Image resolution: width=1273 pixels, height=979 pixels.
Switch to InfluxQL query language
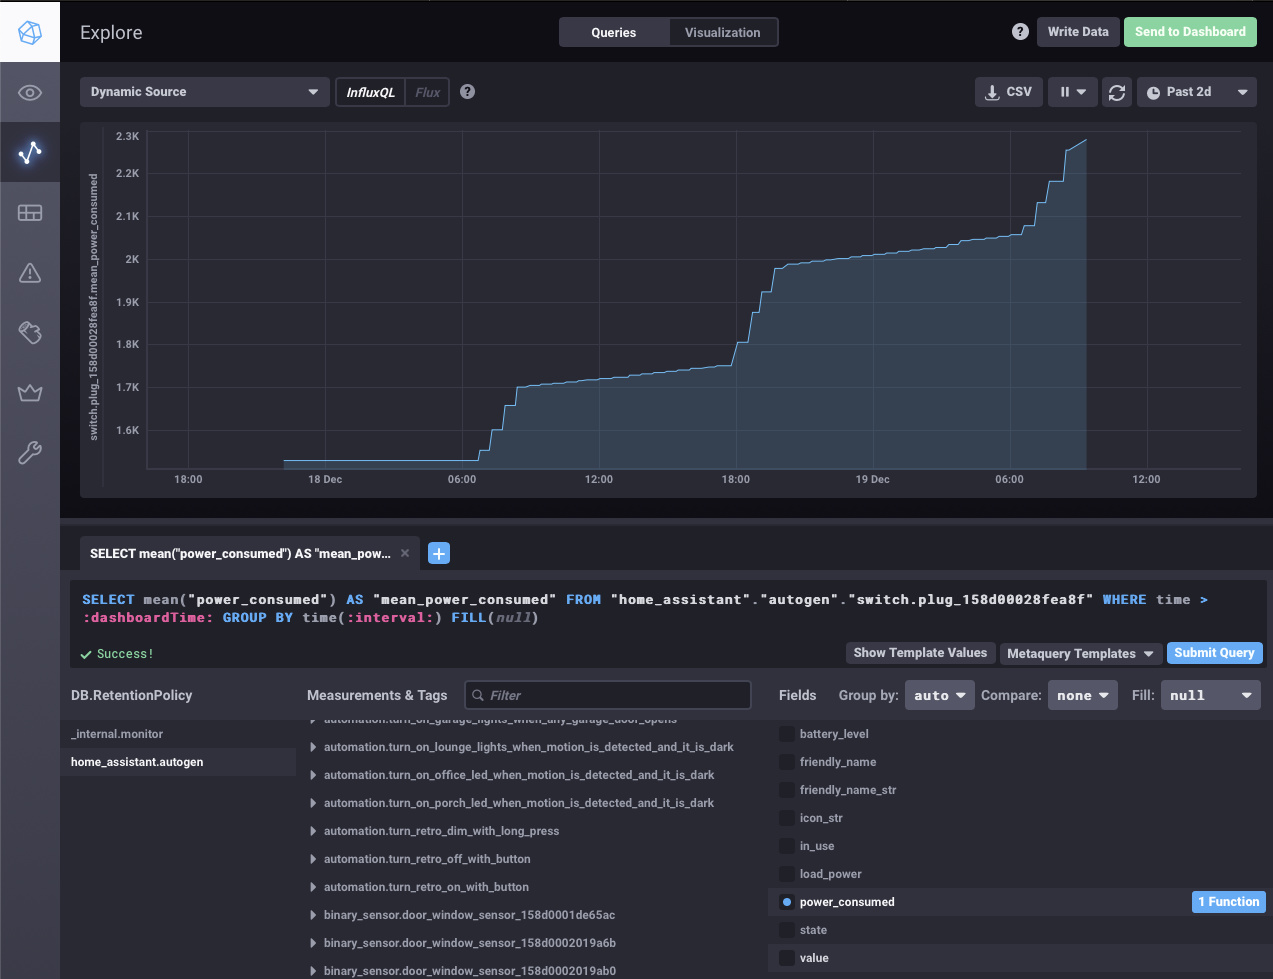point(370,92)
